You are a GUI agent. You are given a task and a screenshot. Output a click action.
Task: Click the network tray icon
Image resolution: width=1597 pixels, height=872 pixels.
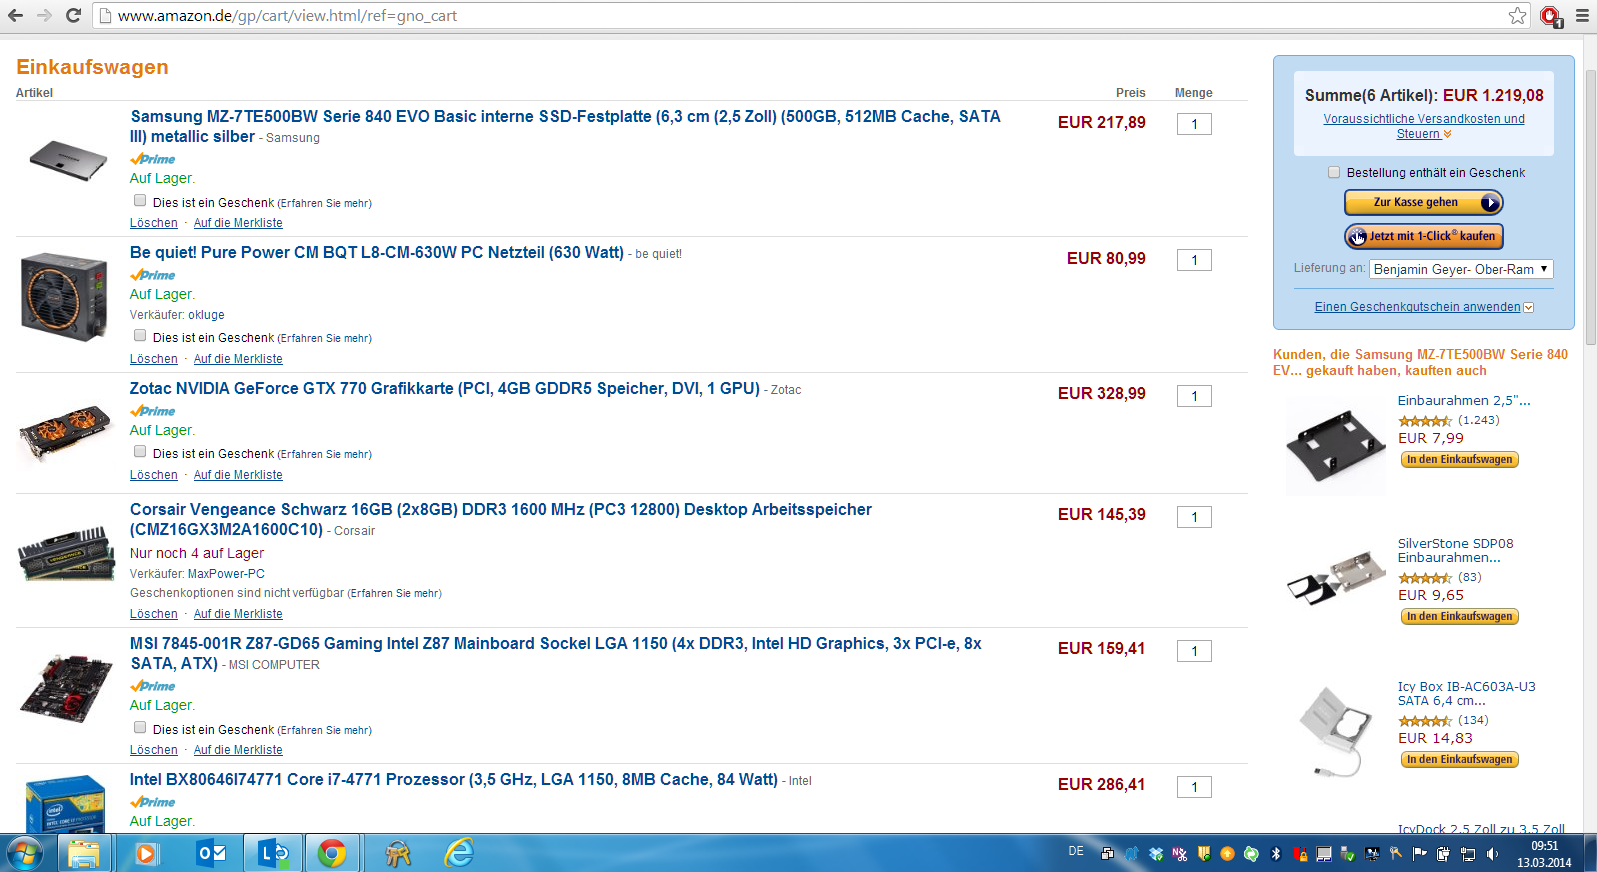(x=1467, y=854)
